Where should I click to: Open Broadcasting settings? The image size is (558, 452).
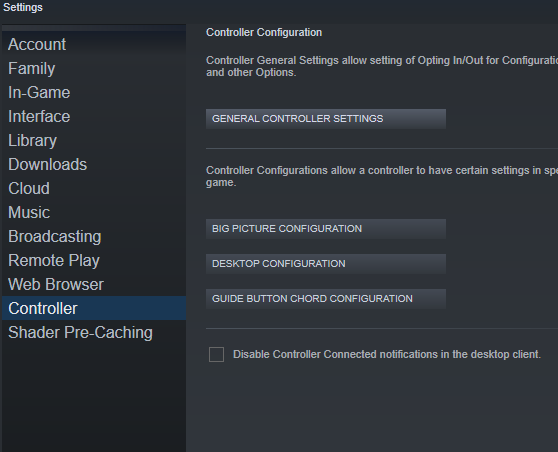[x=94, y=236]
